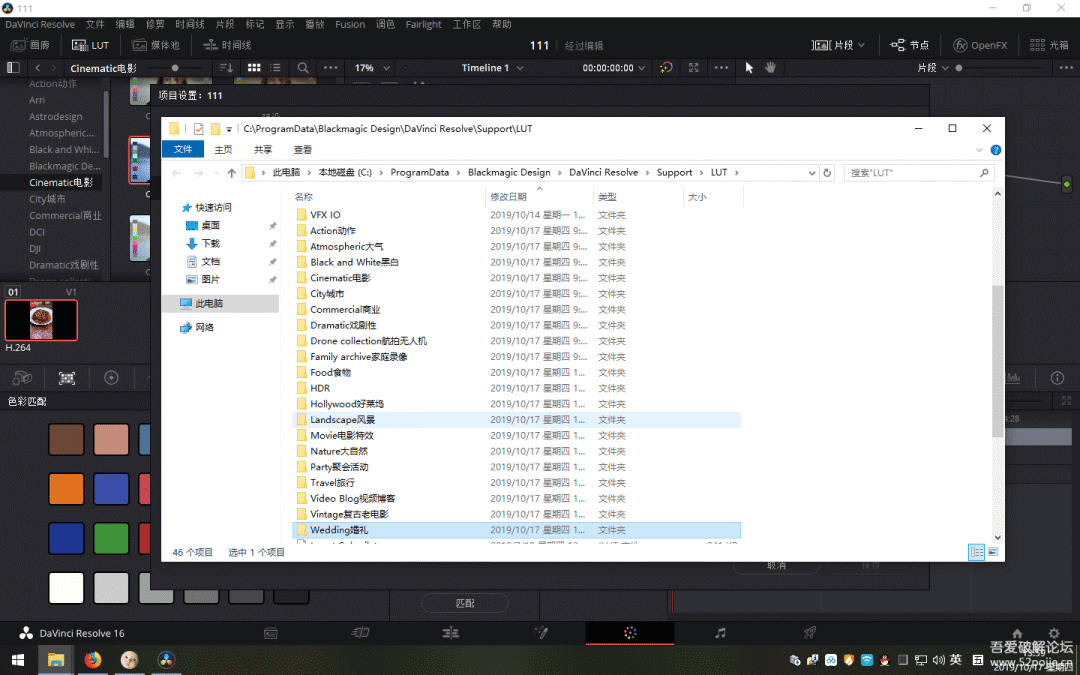Screen dimensions: 1080x675
Task: Toggle Nodes panel button
Action: click(910, 45)
